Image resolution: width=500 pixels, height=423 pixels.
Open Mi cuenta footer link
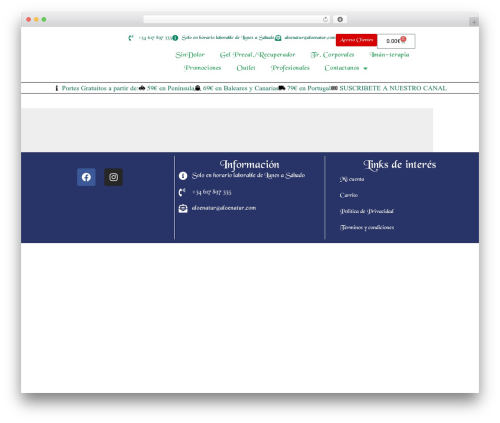[352, 179]
